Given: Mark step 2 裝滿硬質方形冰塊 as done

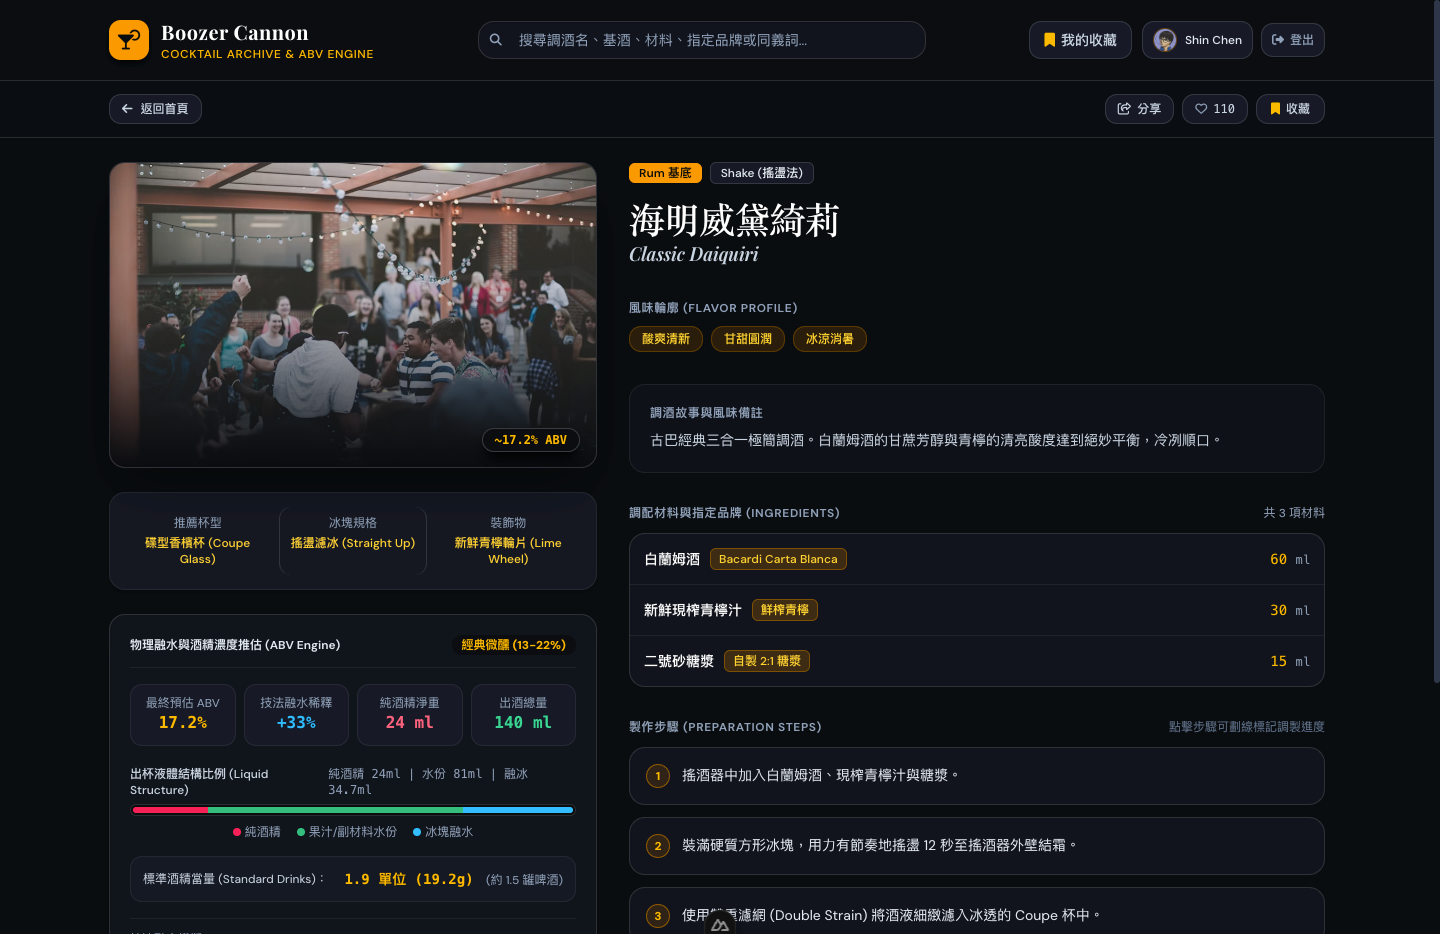Looking at the screenshot, I should tap(977, 846).
